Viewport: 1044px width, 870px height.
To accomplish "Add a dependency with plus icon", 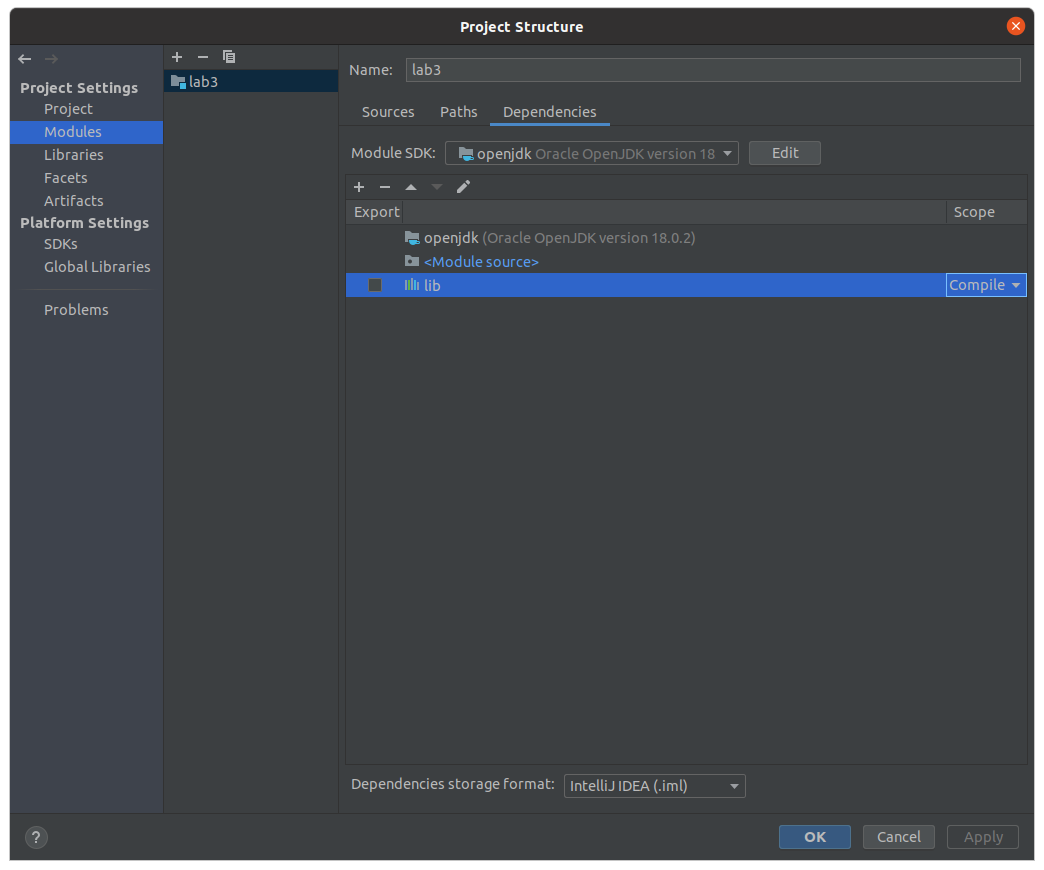I will [x=359, y=187].
